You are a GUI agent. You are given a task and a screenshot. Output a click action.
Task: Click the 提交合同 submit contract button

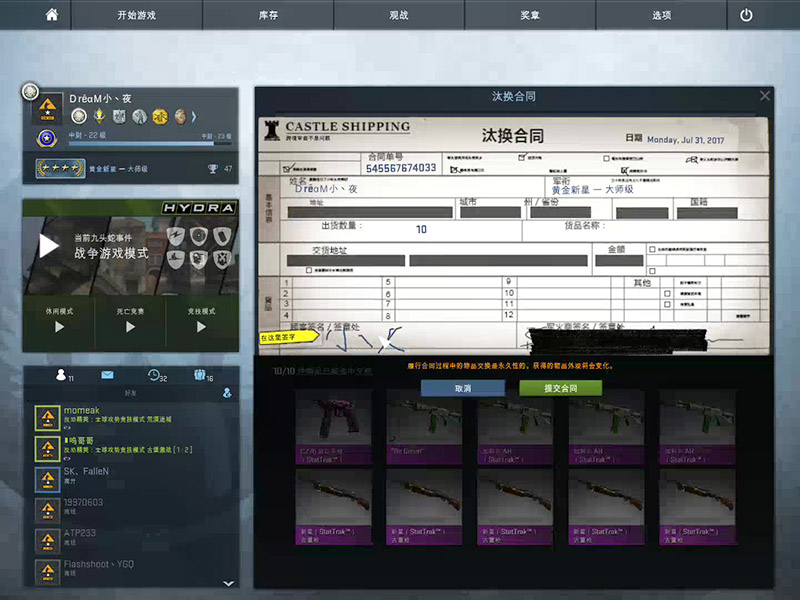coord(560,388)
